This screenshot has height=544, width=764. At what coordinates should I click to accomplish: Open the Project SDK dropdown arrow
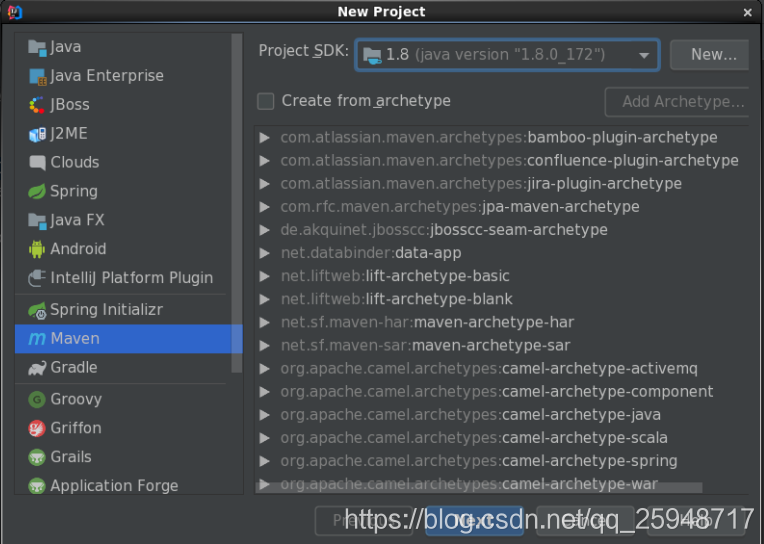pyautogui.click(x=644, y=55)
